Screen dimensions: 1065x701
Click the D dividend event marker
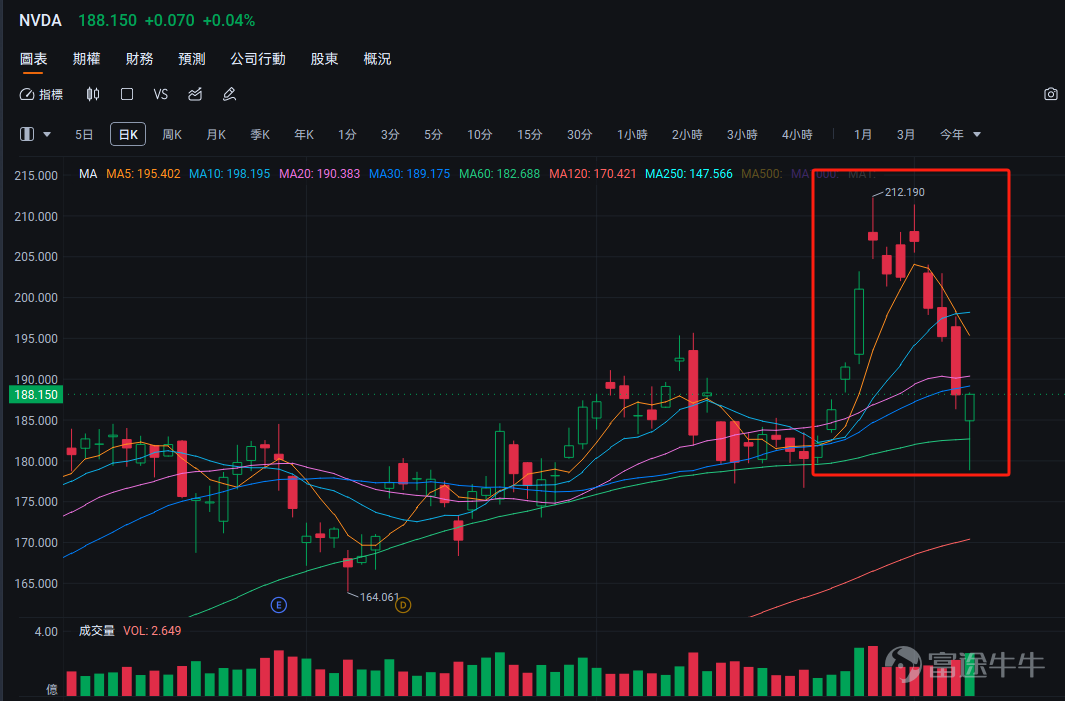[x=403, y=605]
